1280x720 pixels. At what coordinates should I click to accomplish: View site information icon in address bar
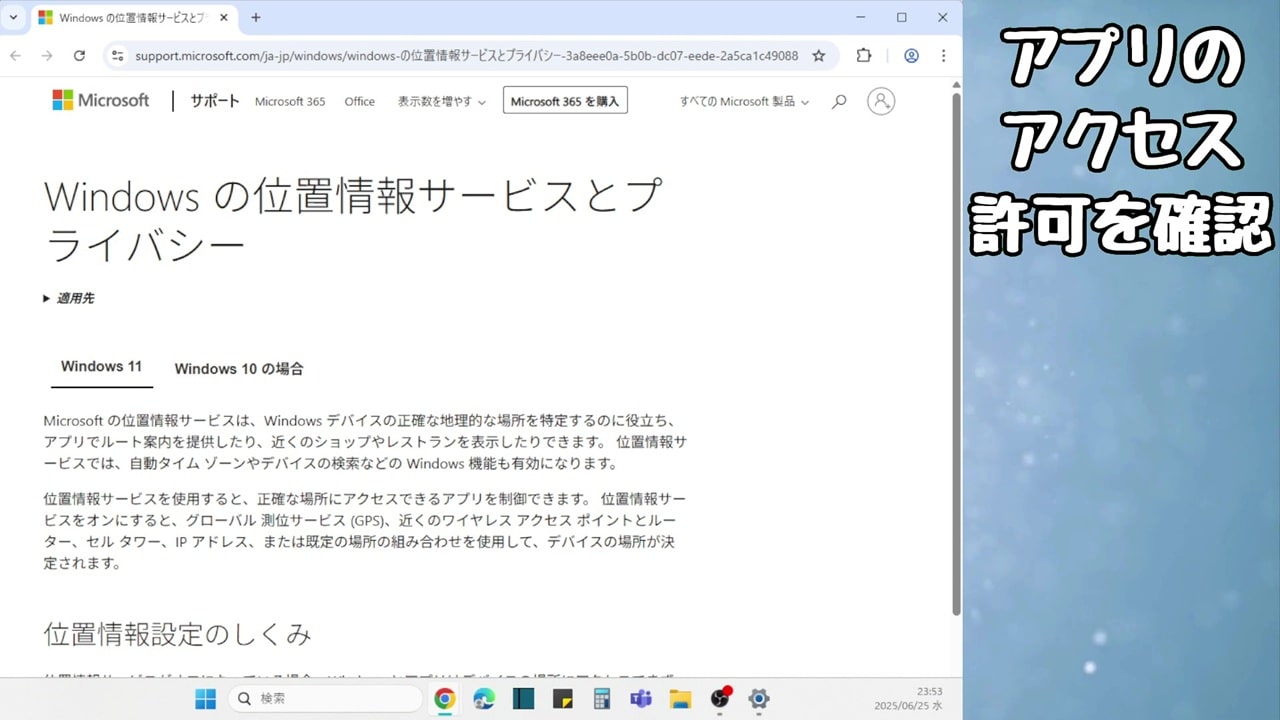point(118,56)
